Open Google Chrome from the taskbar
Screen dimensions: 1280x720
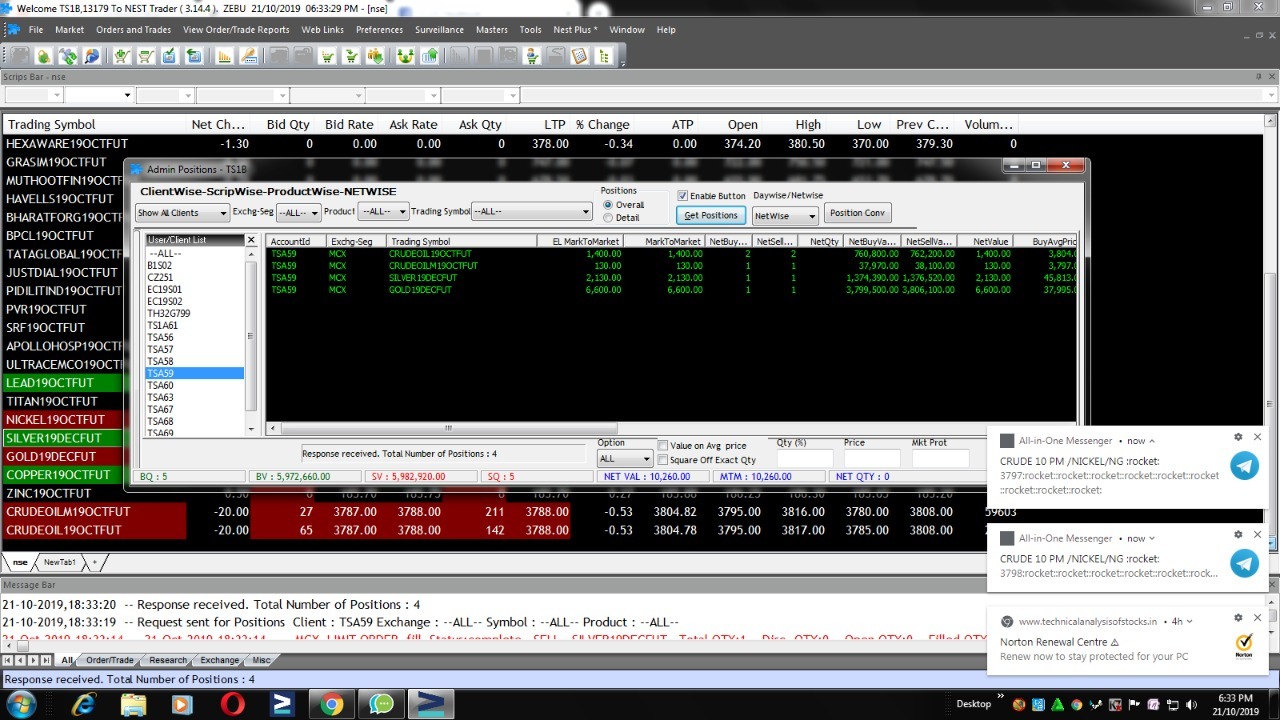pos(331,704)
